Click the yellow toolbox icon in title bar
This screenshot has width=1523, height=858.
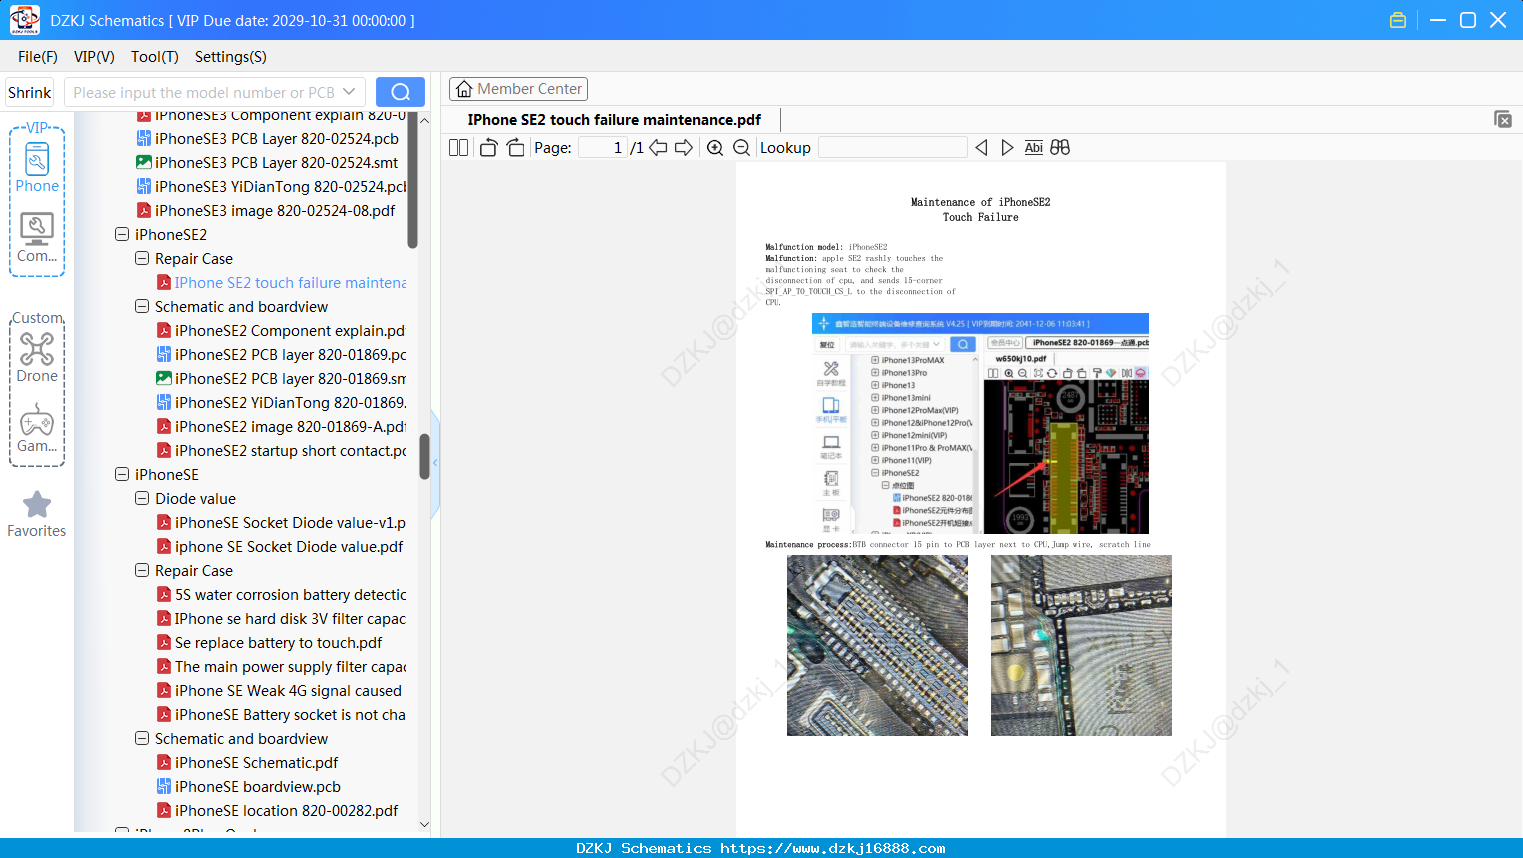click(1398, 20)
